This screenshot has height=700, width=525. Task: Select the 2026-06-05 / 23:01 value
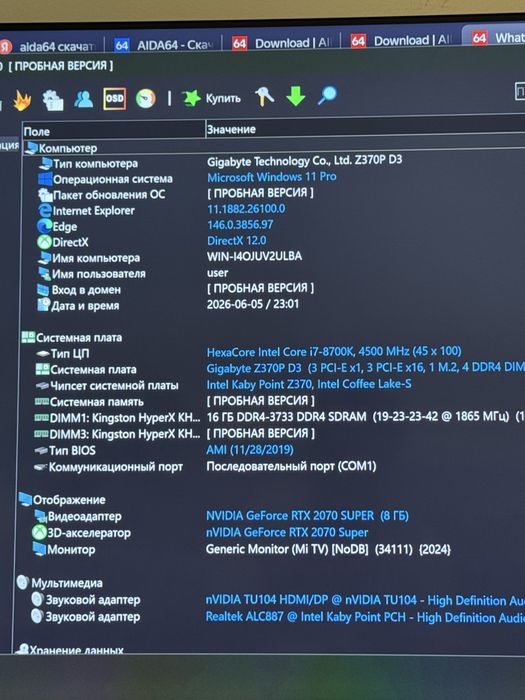[x=253, y=304]
